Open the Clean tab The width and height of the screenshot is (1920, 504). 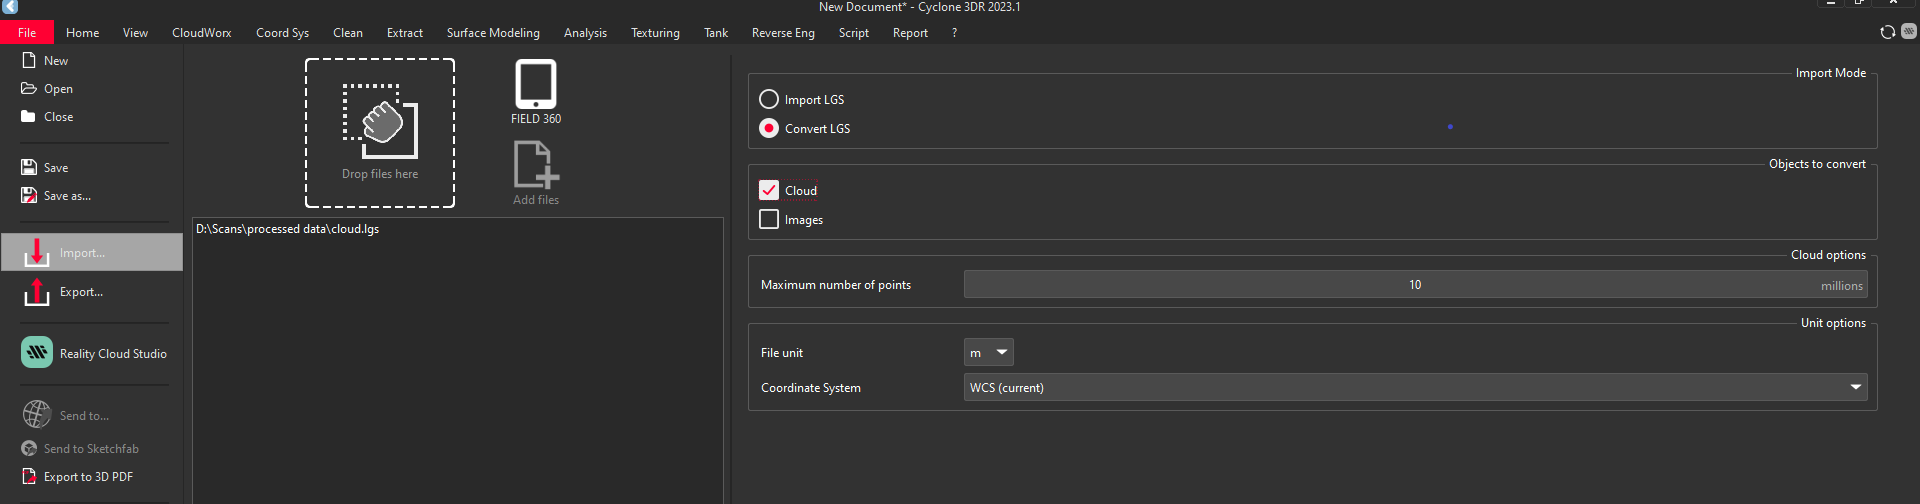348,32
